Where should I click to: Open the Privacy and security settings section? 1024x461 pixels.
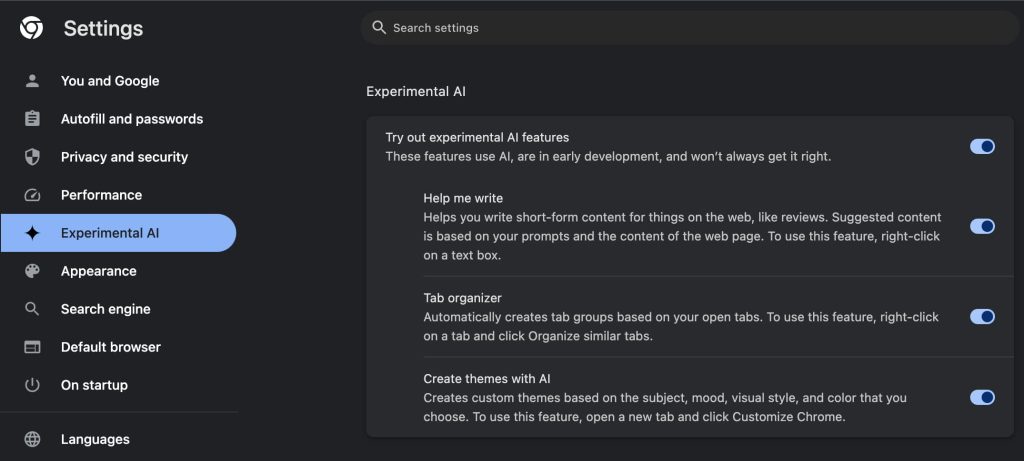point(124,157)
